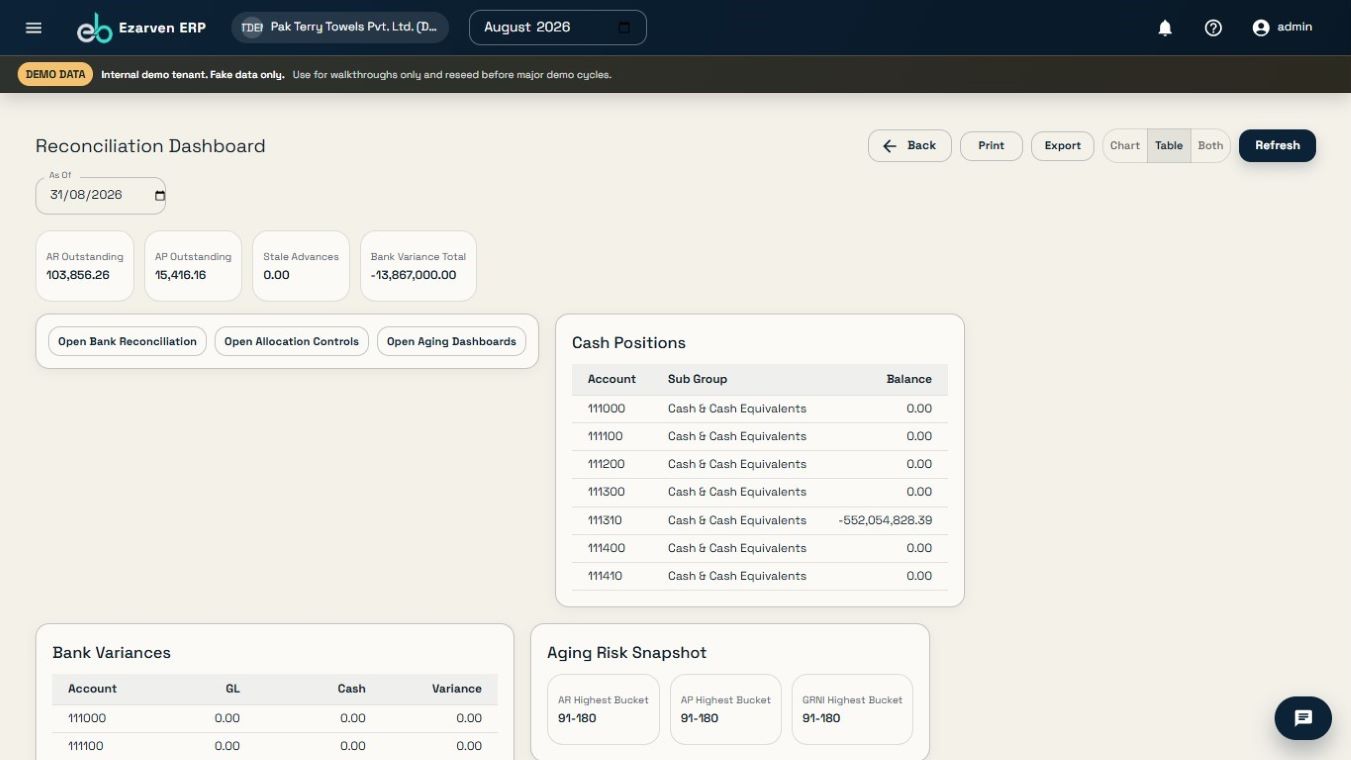1351x760 pixels.
Task: Switch to Both view
Action: point(1210,146)
